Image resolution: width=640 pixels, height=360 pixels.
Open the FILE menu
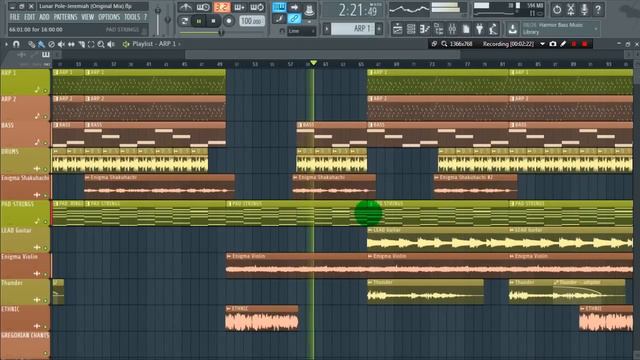coord(15,17)
